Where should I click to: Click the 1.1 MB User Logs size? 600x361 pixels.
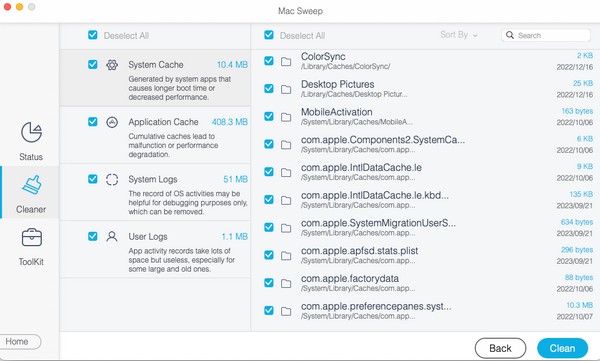[x=235, y=237]
